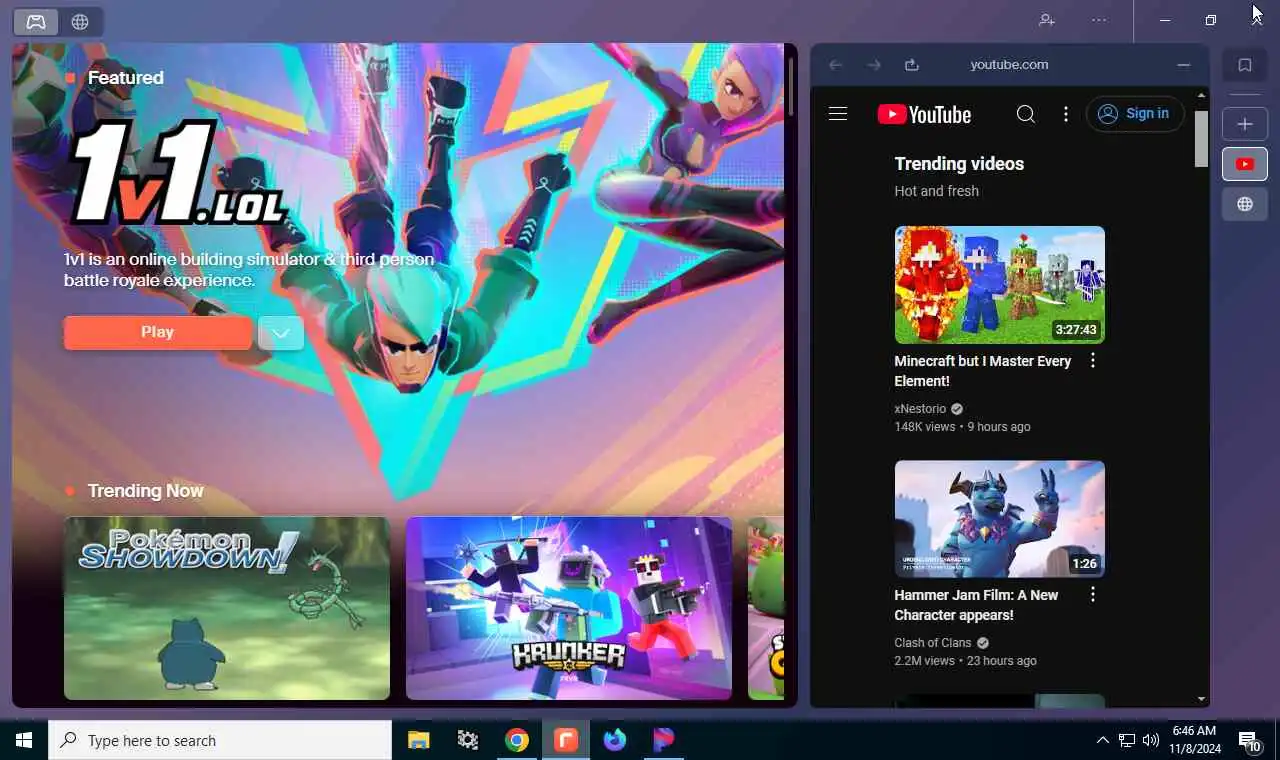This screenshot has height=760, width=1280.
Task: Click the globe icon in the right sidebar
Action: tap(1245, 204)
